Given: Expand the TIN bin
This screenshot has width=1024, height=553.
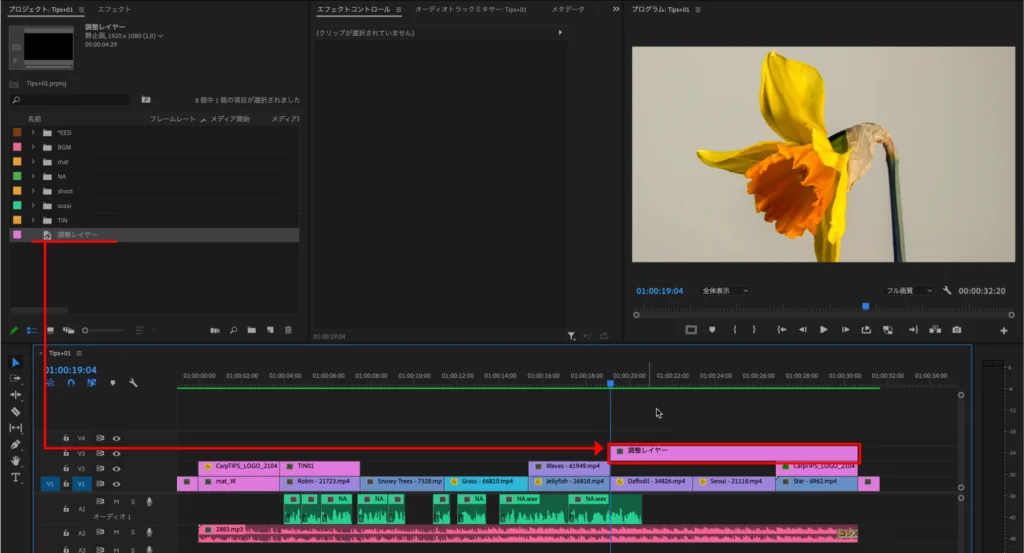Looking at the screenshot, I should 33,220.
